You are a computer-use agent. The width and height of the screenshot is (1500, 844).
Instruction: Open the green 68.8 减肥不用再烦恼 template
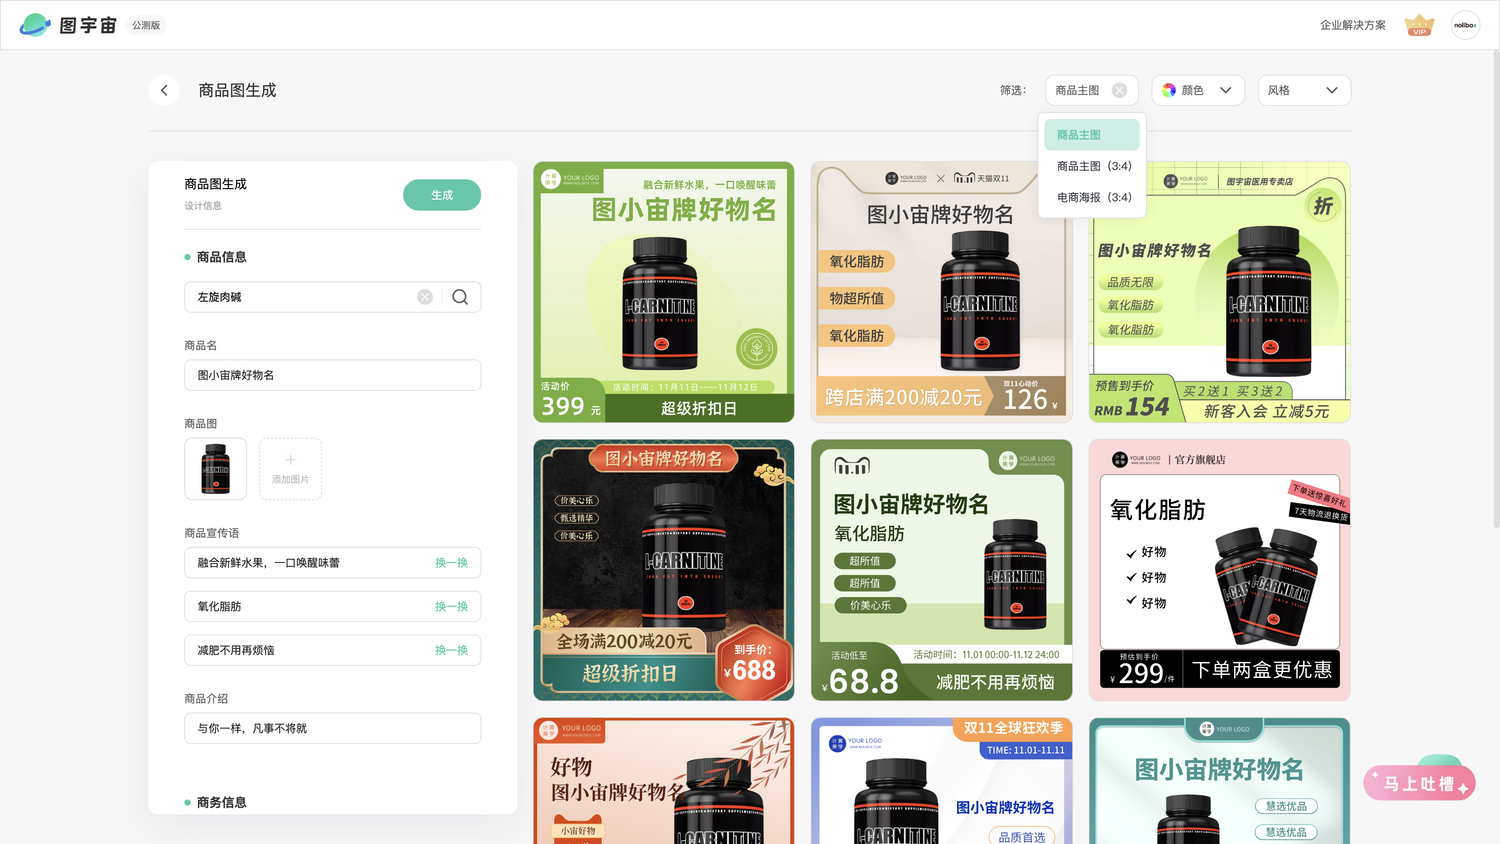point(942,570)
